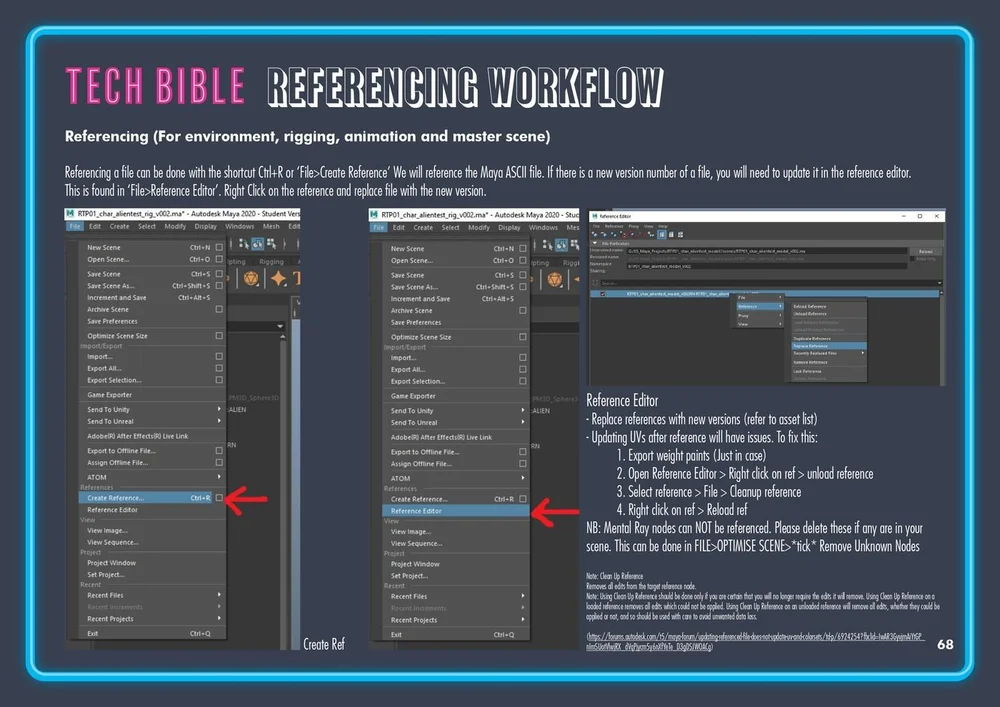Click option box beside Export All, left Maya window
The height and width of the screenshot is (707, 1000).
click(219, 368)
